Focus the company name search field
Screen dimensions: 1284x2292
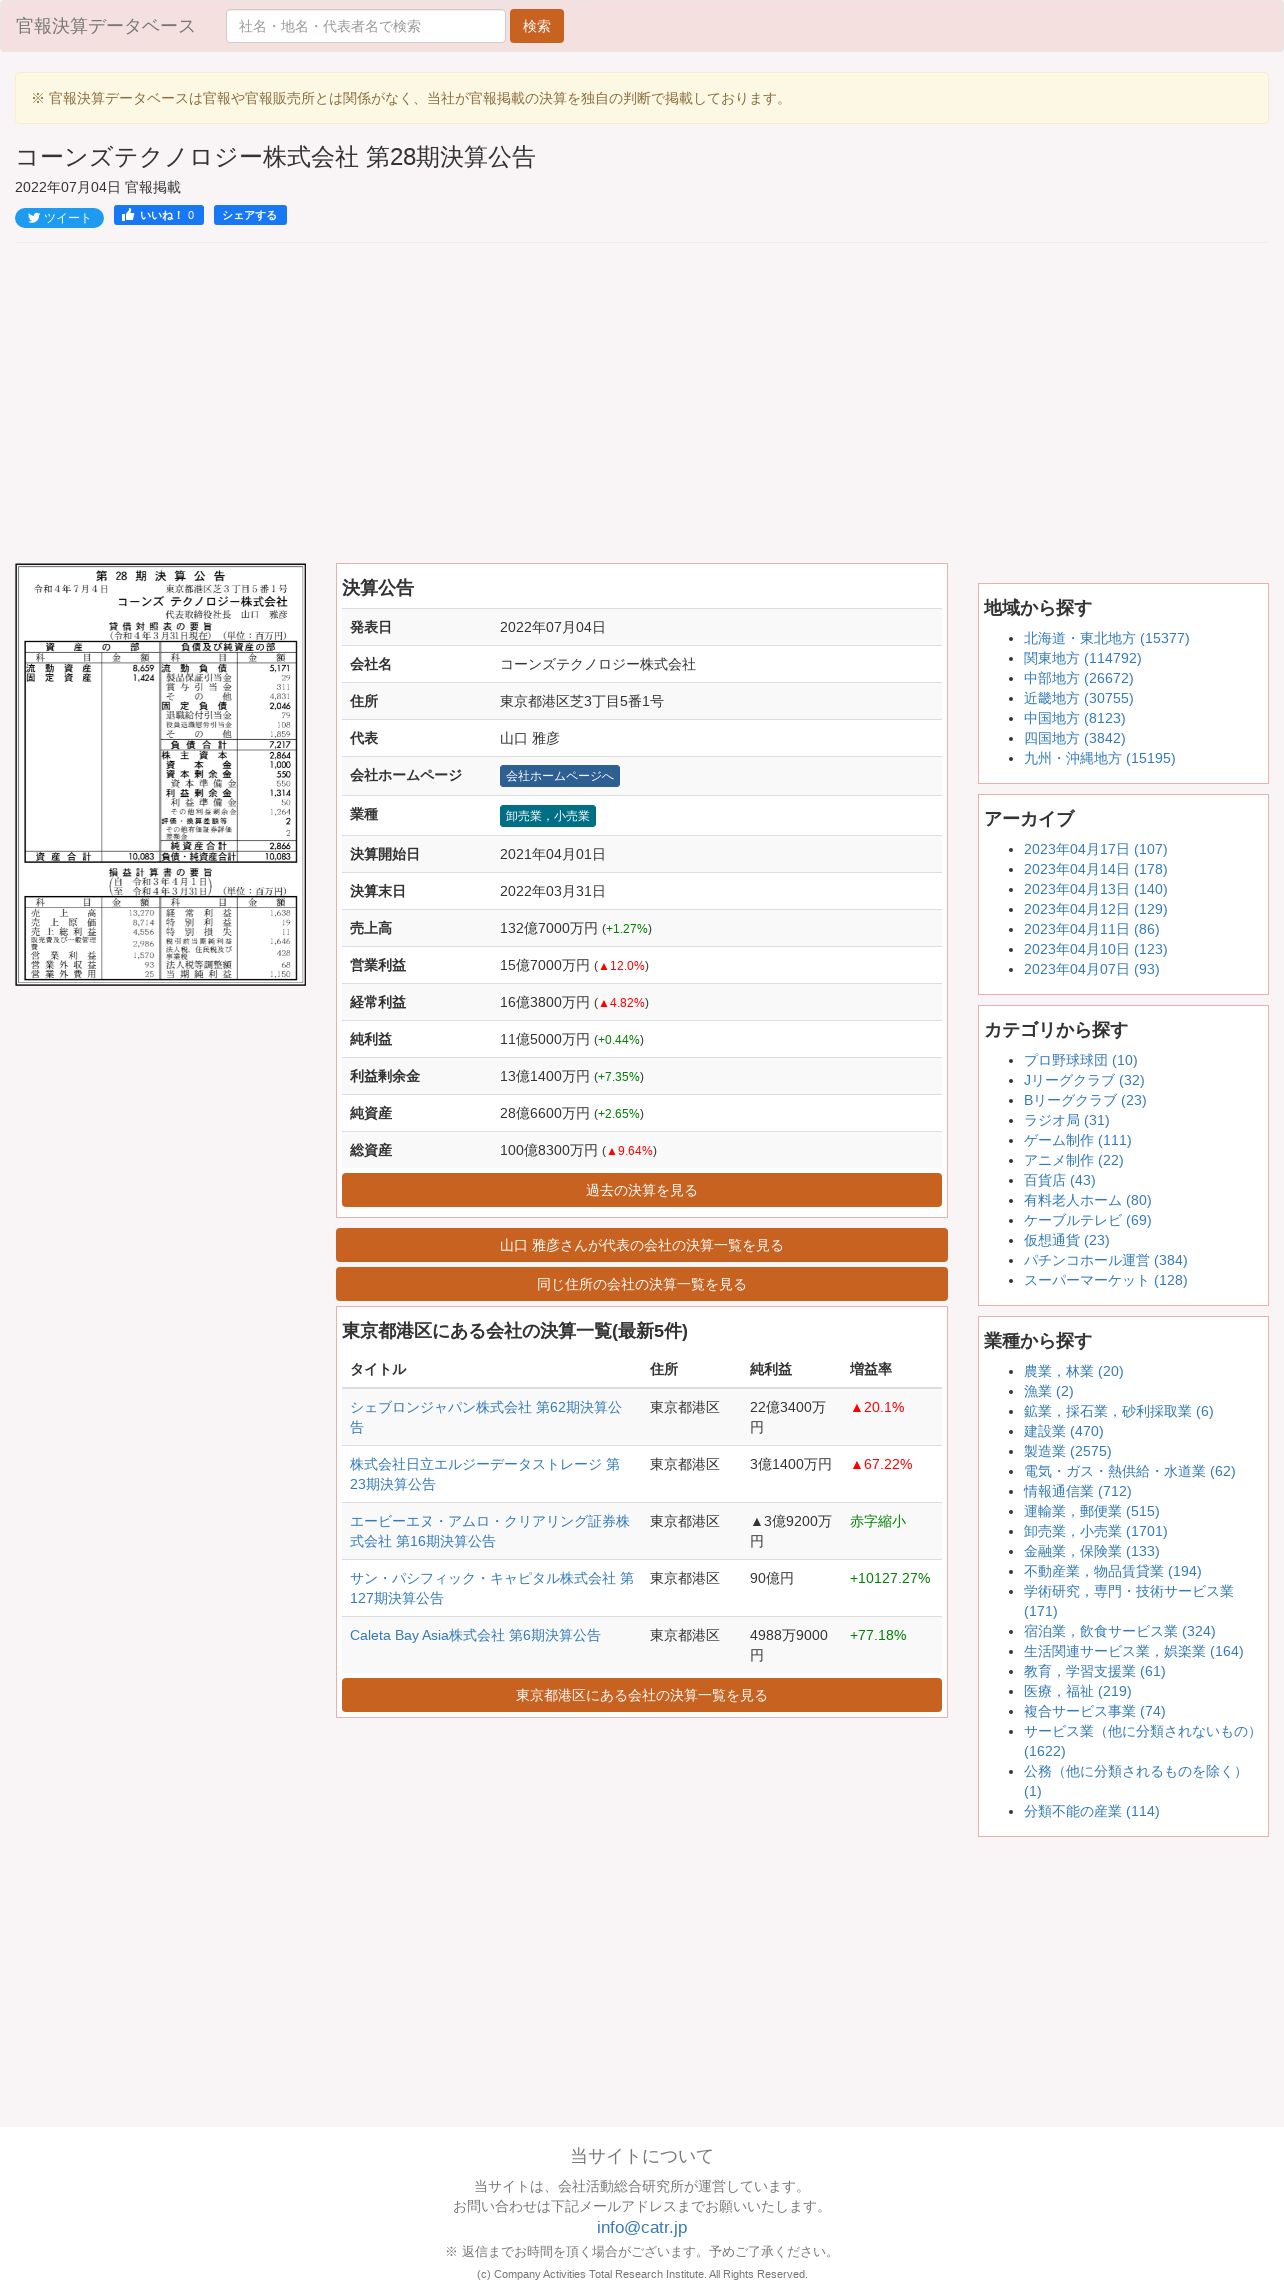(366, 26)
